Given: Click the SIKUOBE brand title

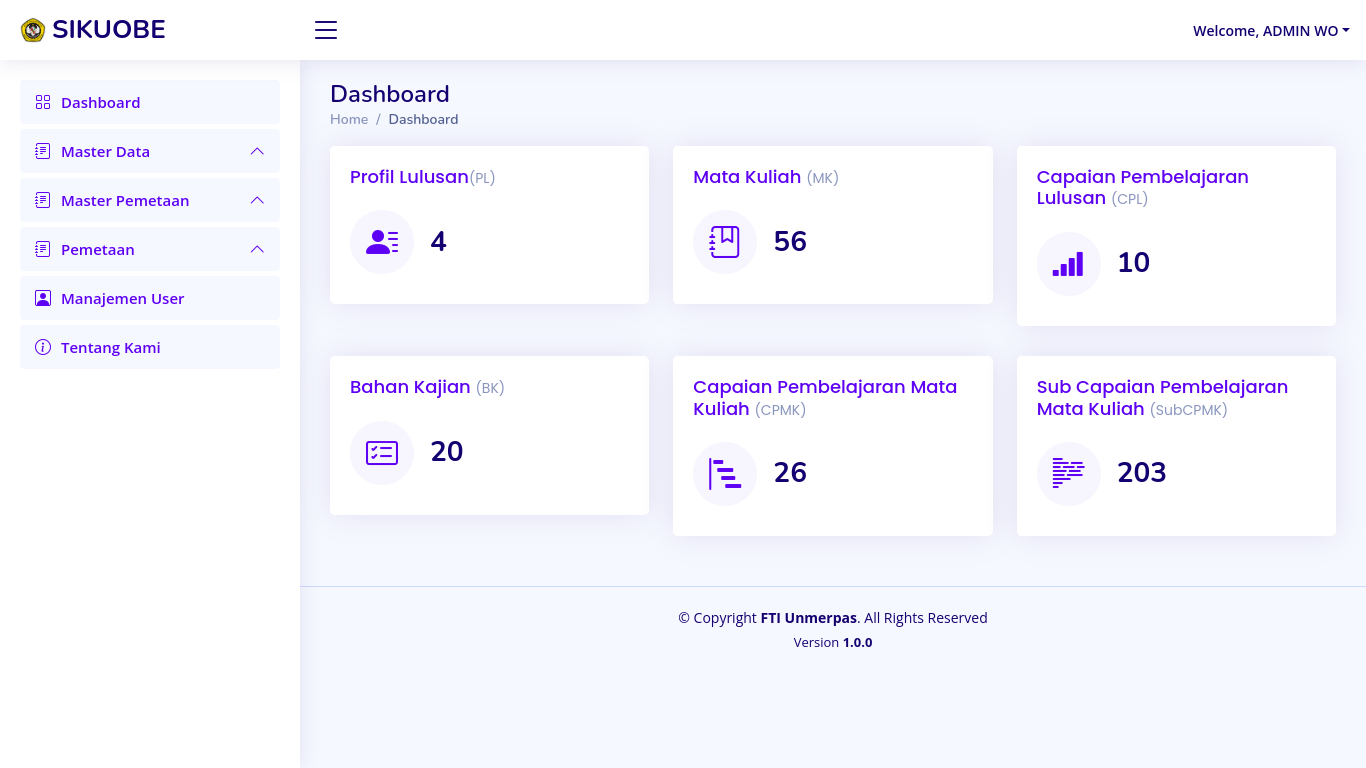Looking at the screenshot, I should coord(108,30).
